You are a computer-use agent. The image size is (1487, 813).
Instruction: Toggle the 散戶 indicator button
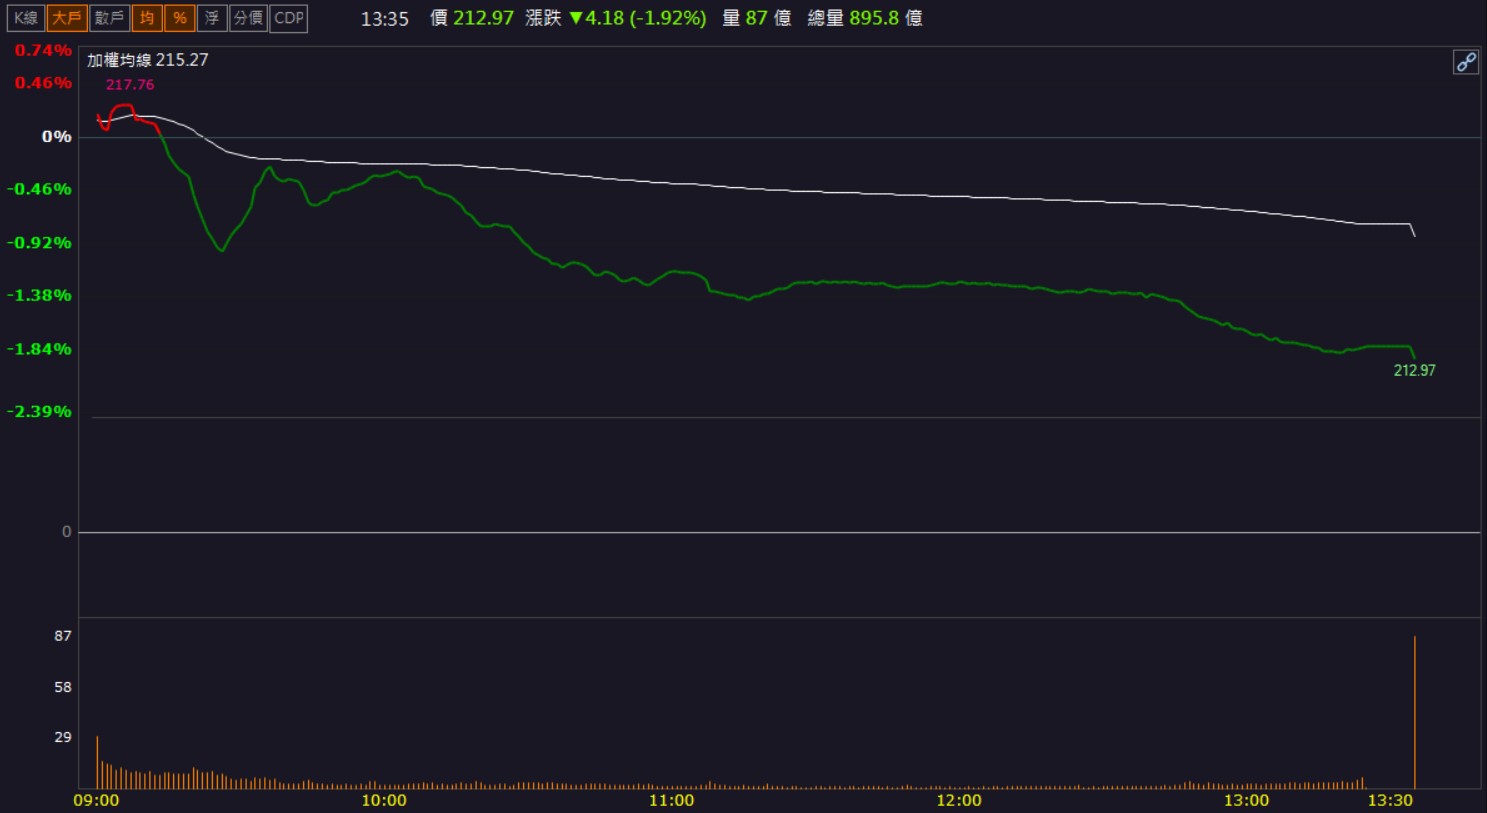tap(109, 18)
